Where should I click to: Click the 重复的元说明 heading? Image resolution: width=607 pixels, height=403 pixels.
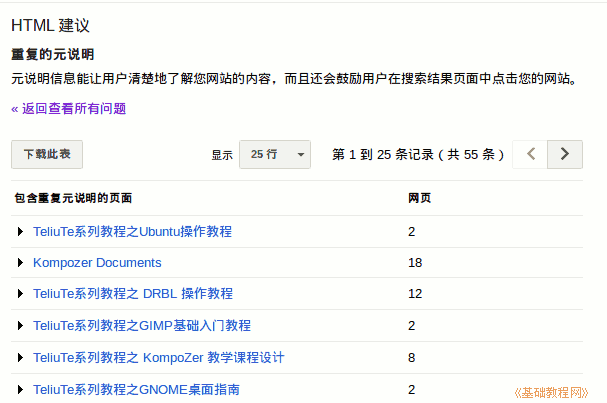[x=53, y=54]
